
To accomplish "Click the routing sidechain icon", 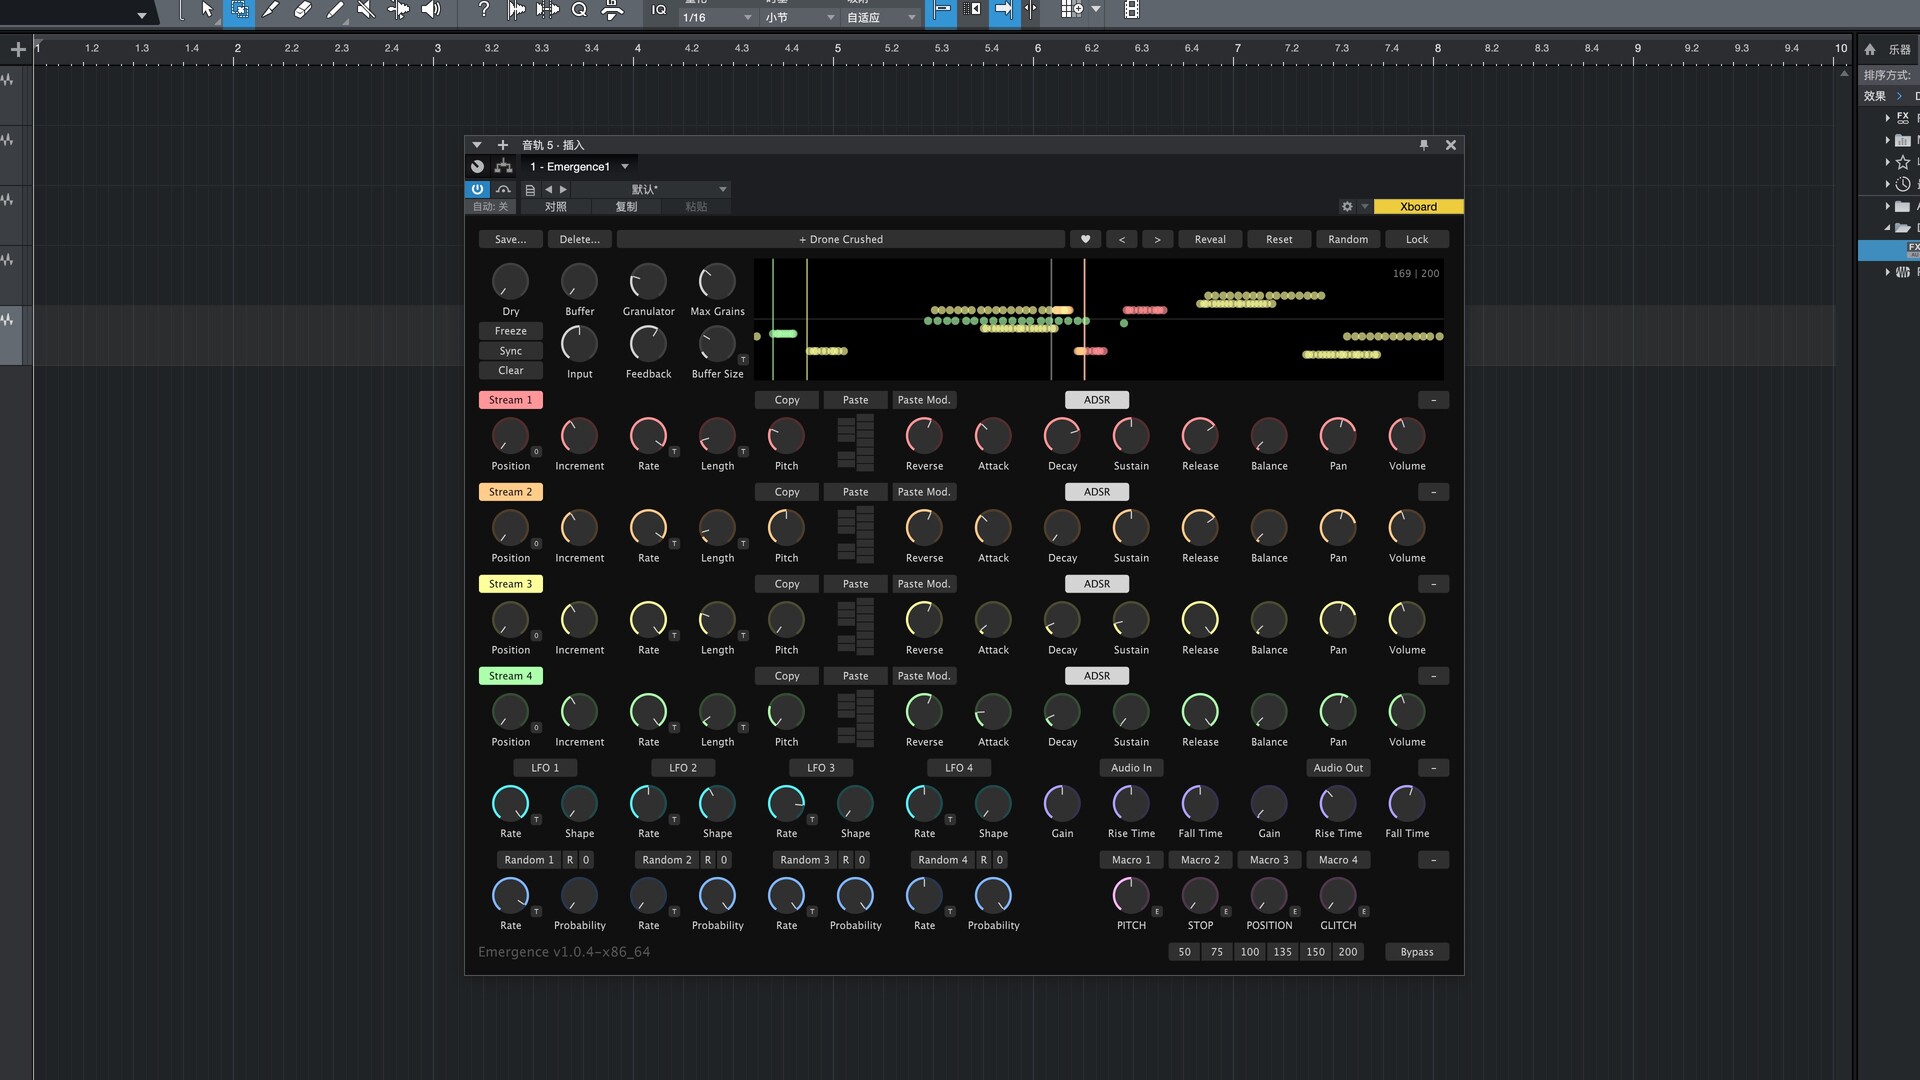I will (503, 167).
